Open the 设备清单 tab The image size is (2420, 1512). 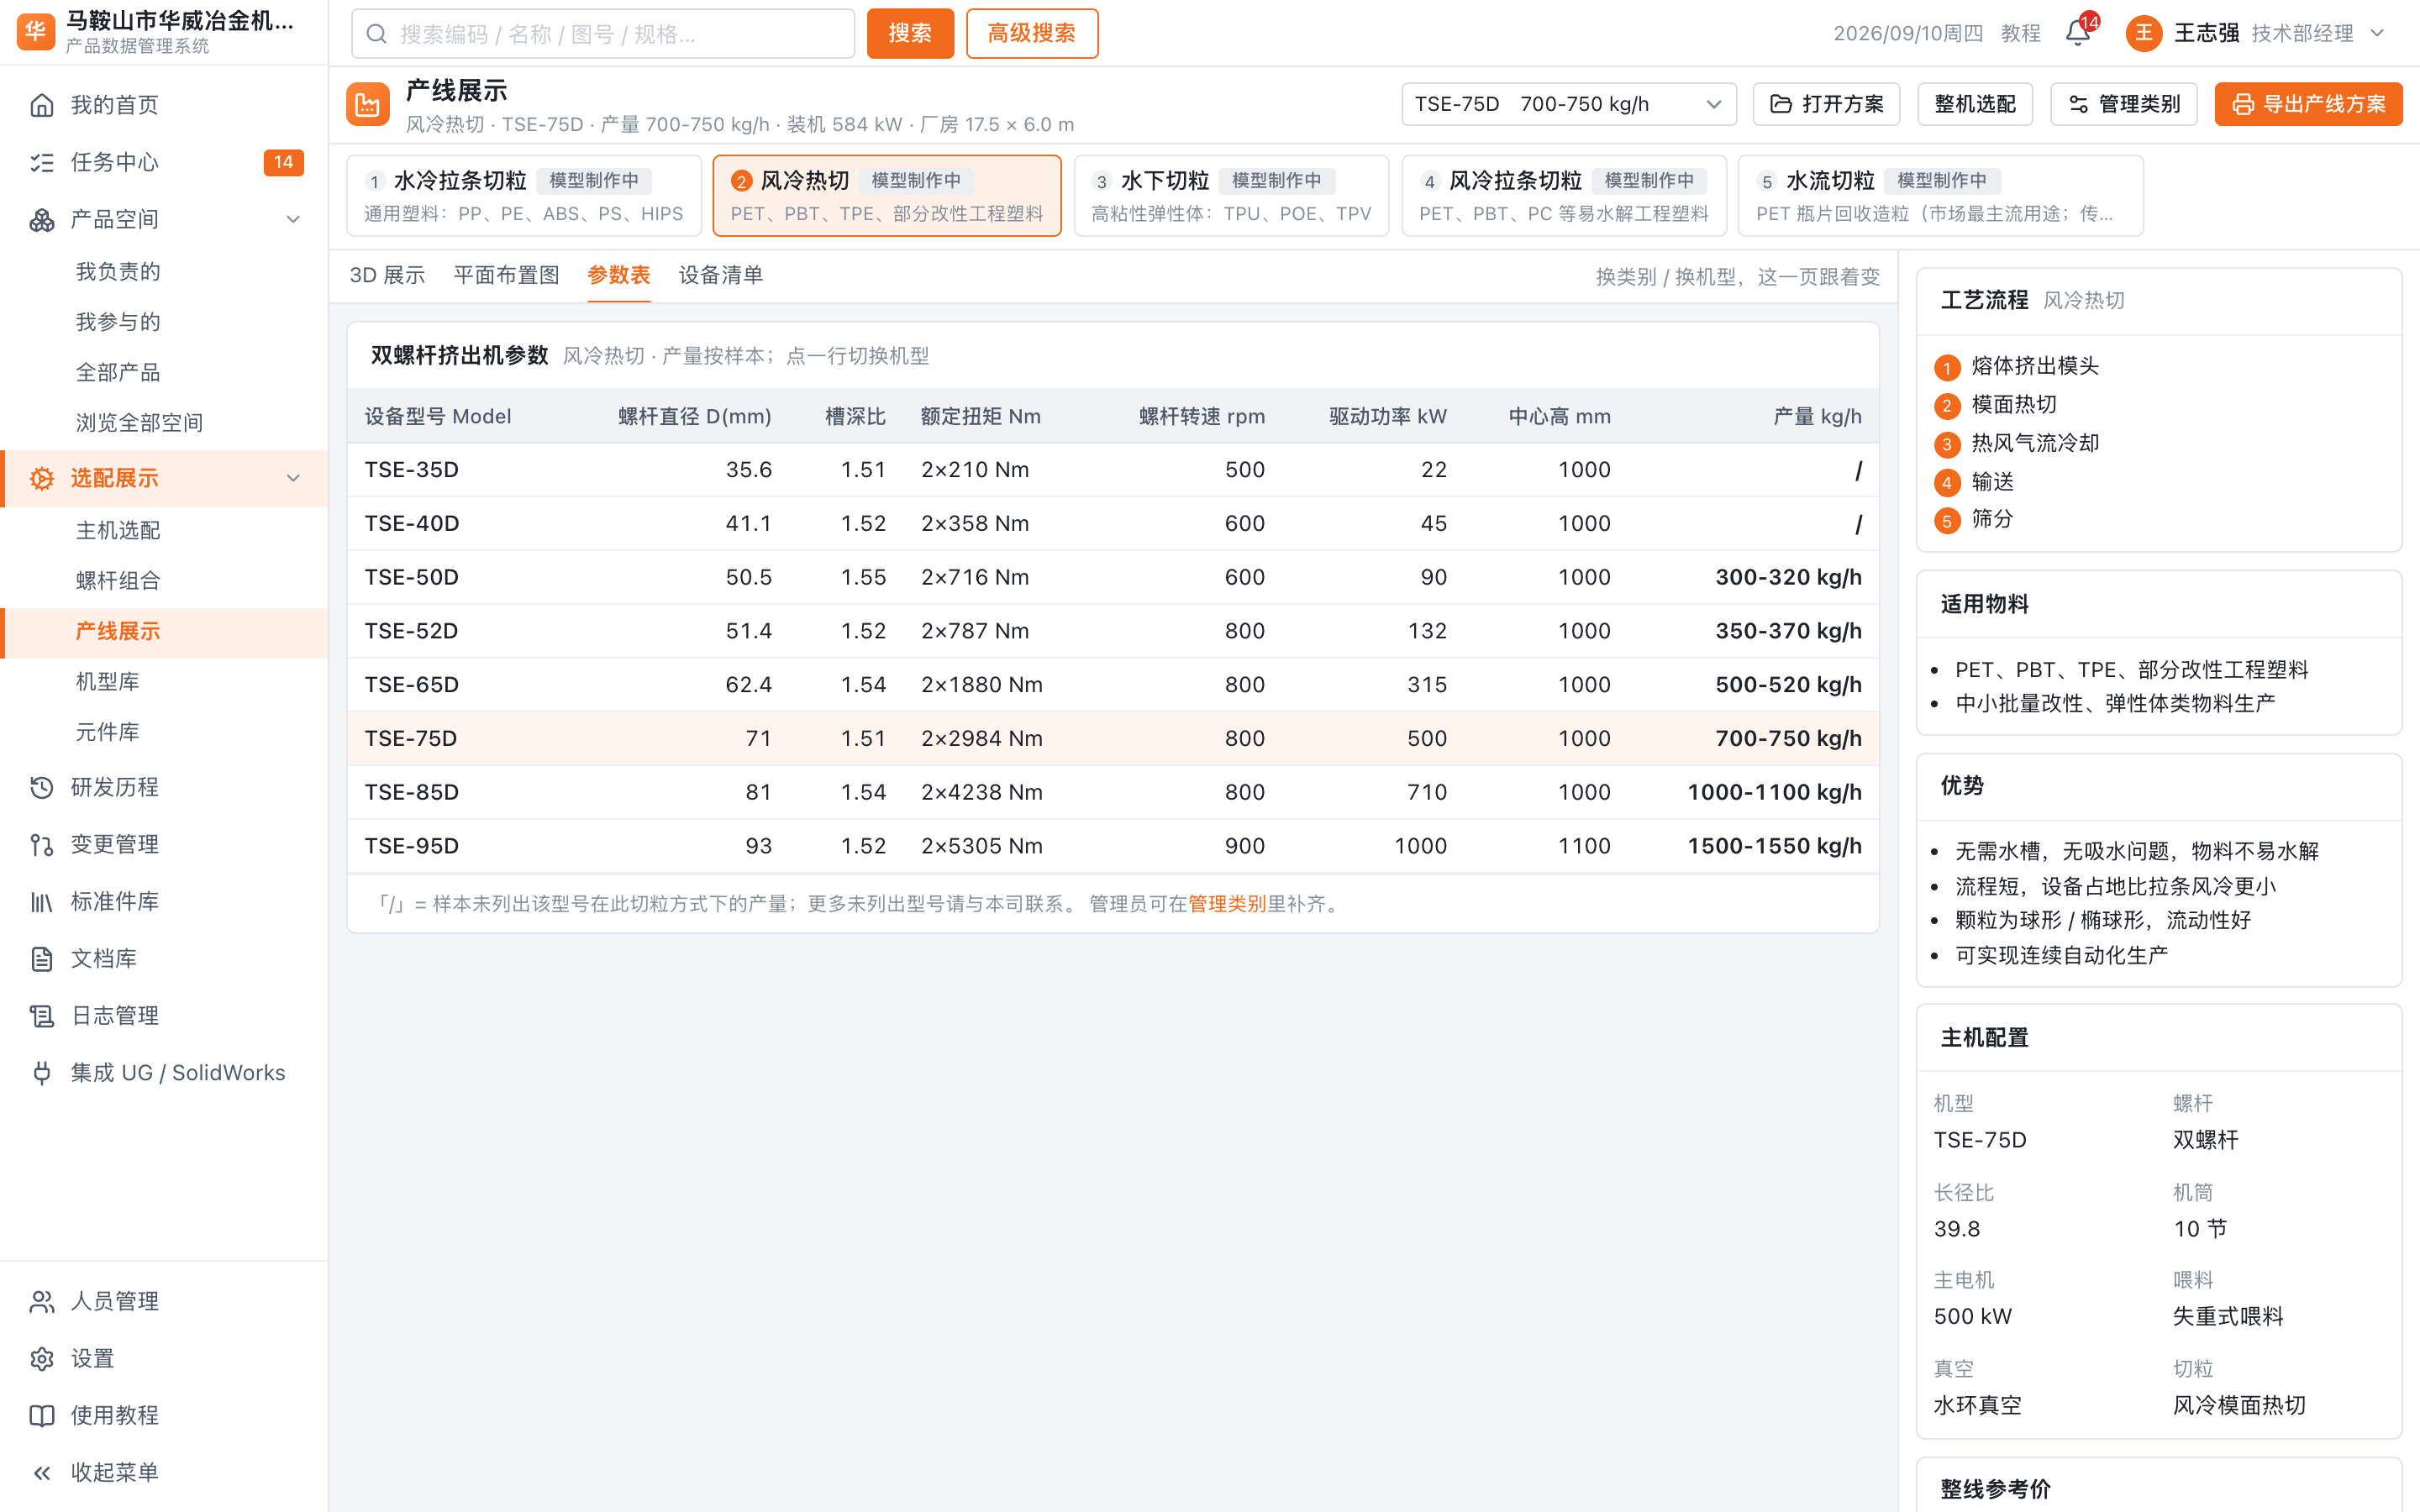pos(720,275)
